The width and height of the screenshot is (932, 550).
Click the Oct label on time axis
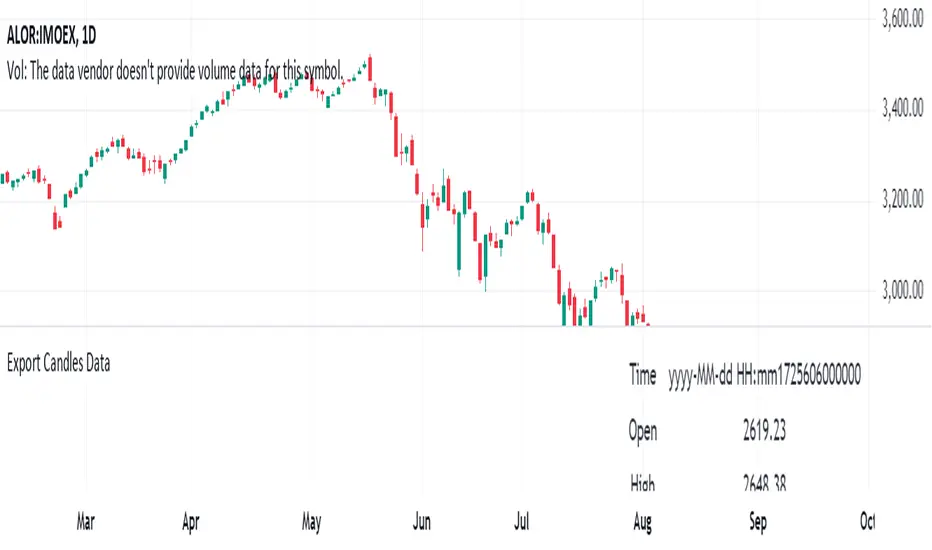pyautogui.click(x=868, y=521)
